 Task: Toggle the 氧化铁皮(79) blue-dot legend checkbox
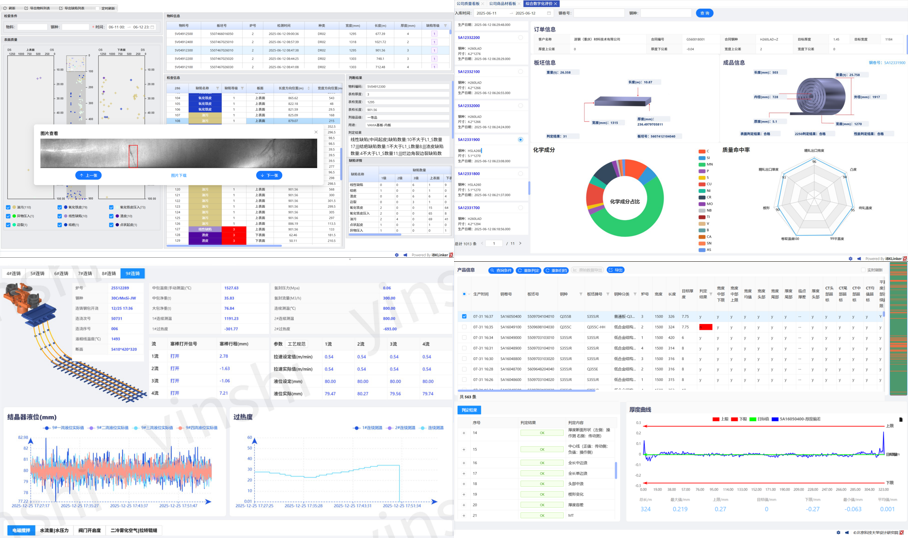coord(60,207)
